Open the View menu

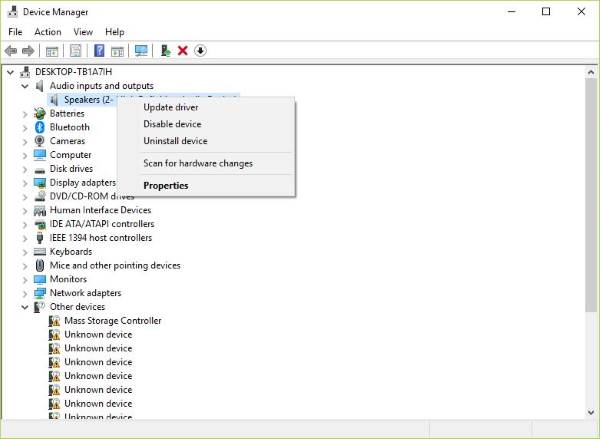tap(83, 32)
